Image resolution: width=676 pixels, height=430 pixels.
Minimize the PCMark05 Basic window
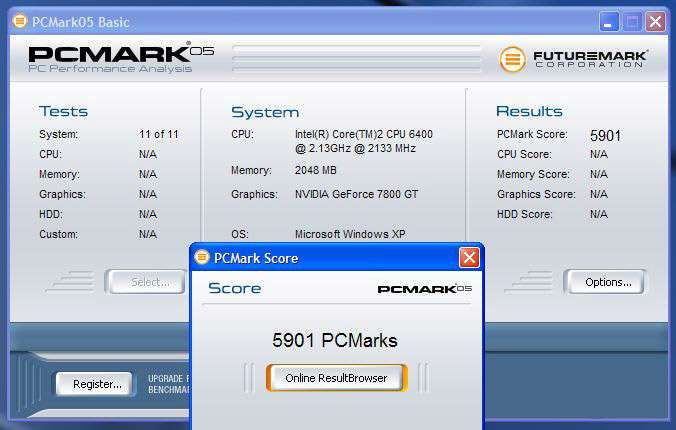(609, 22)
